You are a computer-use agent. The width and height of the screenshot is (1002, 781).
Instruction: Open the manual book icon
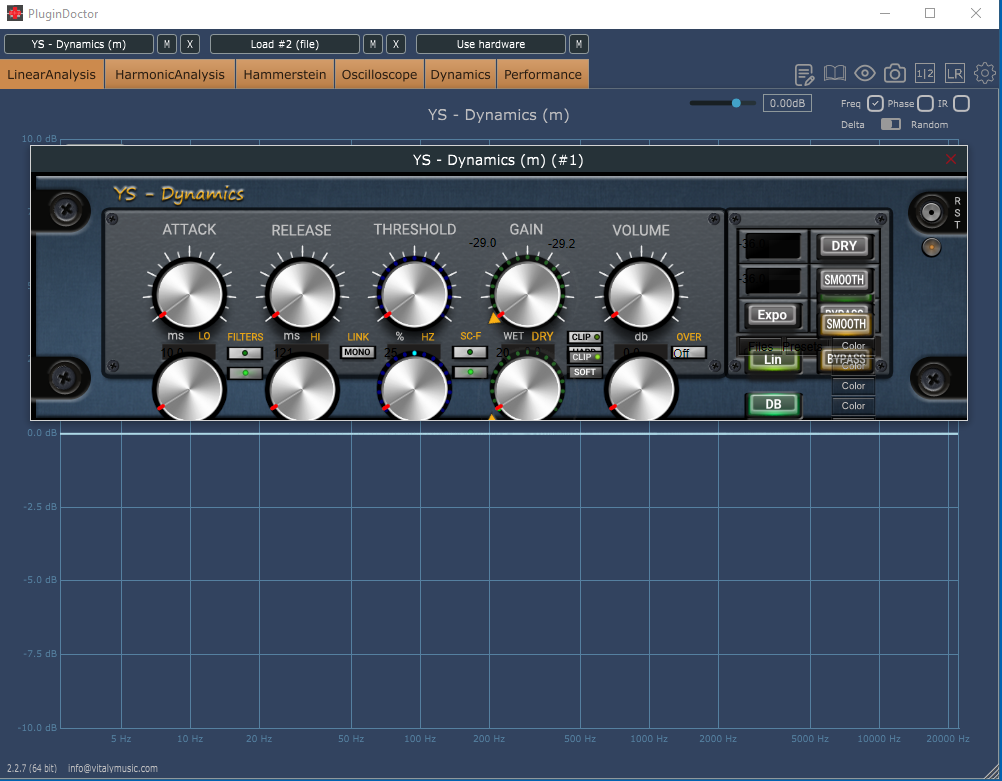tap(835, 74)
